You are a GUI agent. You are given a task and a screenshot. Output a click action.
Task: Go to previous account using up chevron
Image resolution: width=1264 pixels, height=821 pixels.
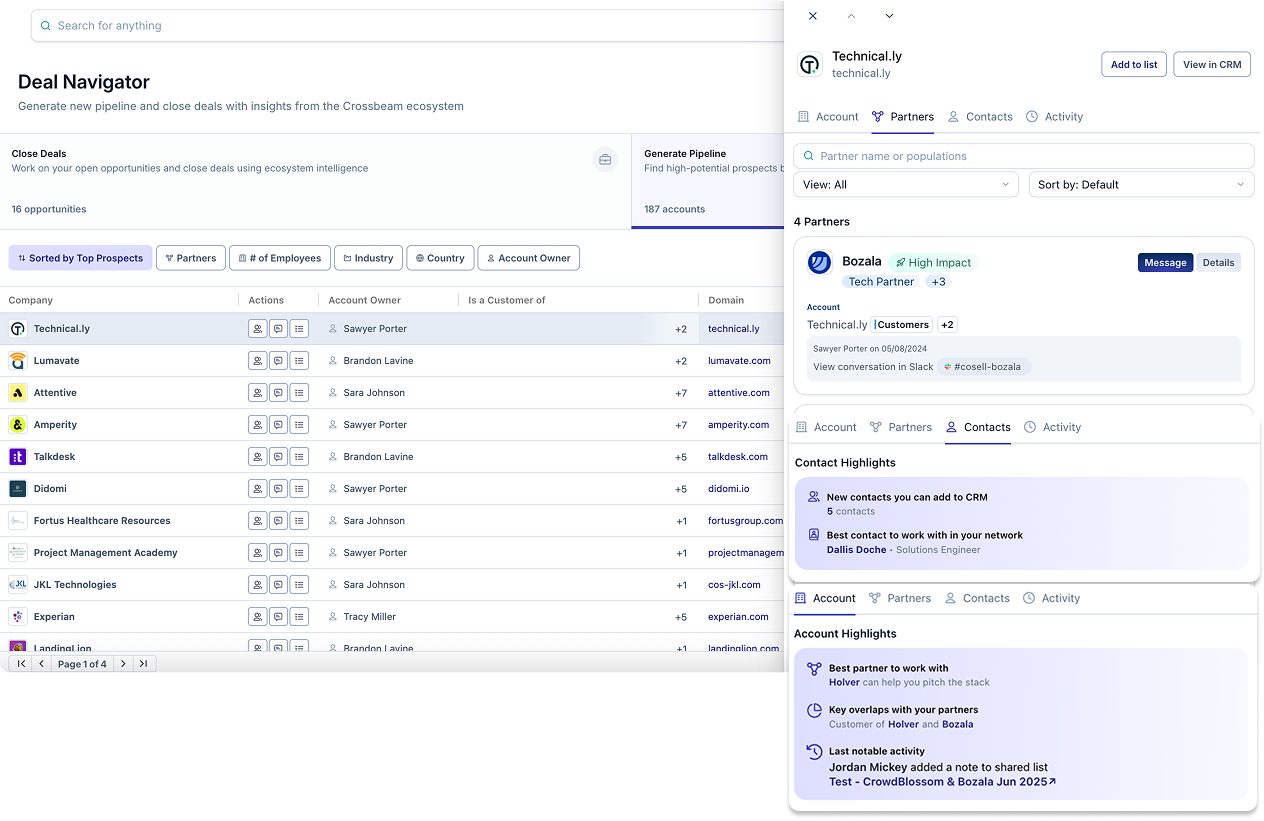pos(851,16)
